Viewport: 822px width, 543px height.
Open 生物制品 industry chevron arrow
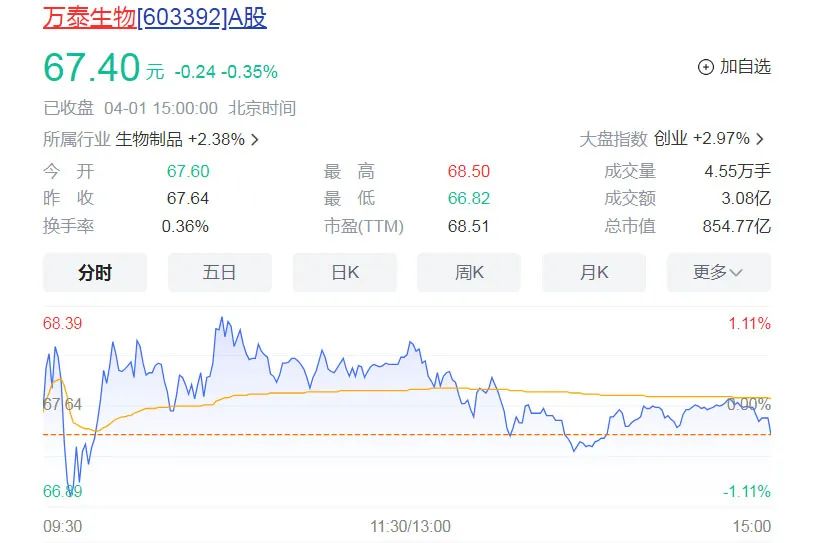pos(255,139)
